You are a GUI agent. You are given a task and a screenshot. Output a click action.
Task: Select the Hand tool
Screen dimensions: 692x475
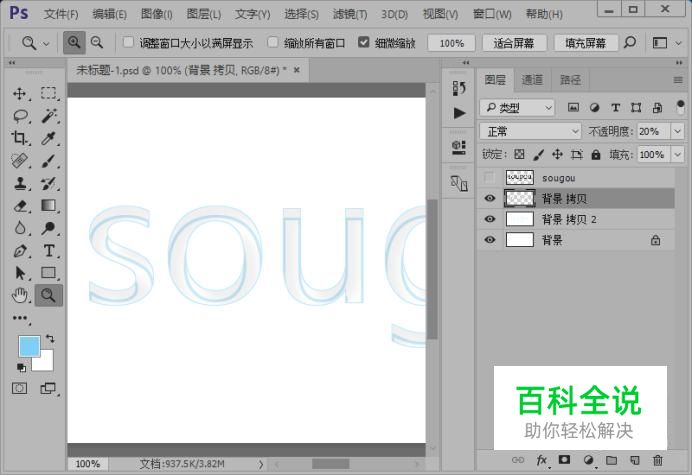point(20,295)
